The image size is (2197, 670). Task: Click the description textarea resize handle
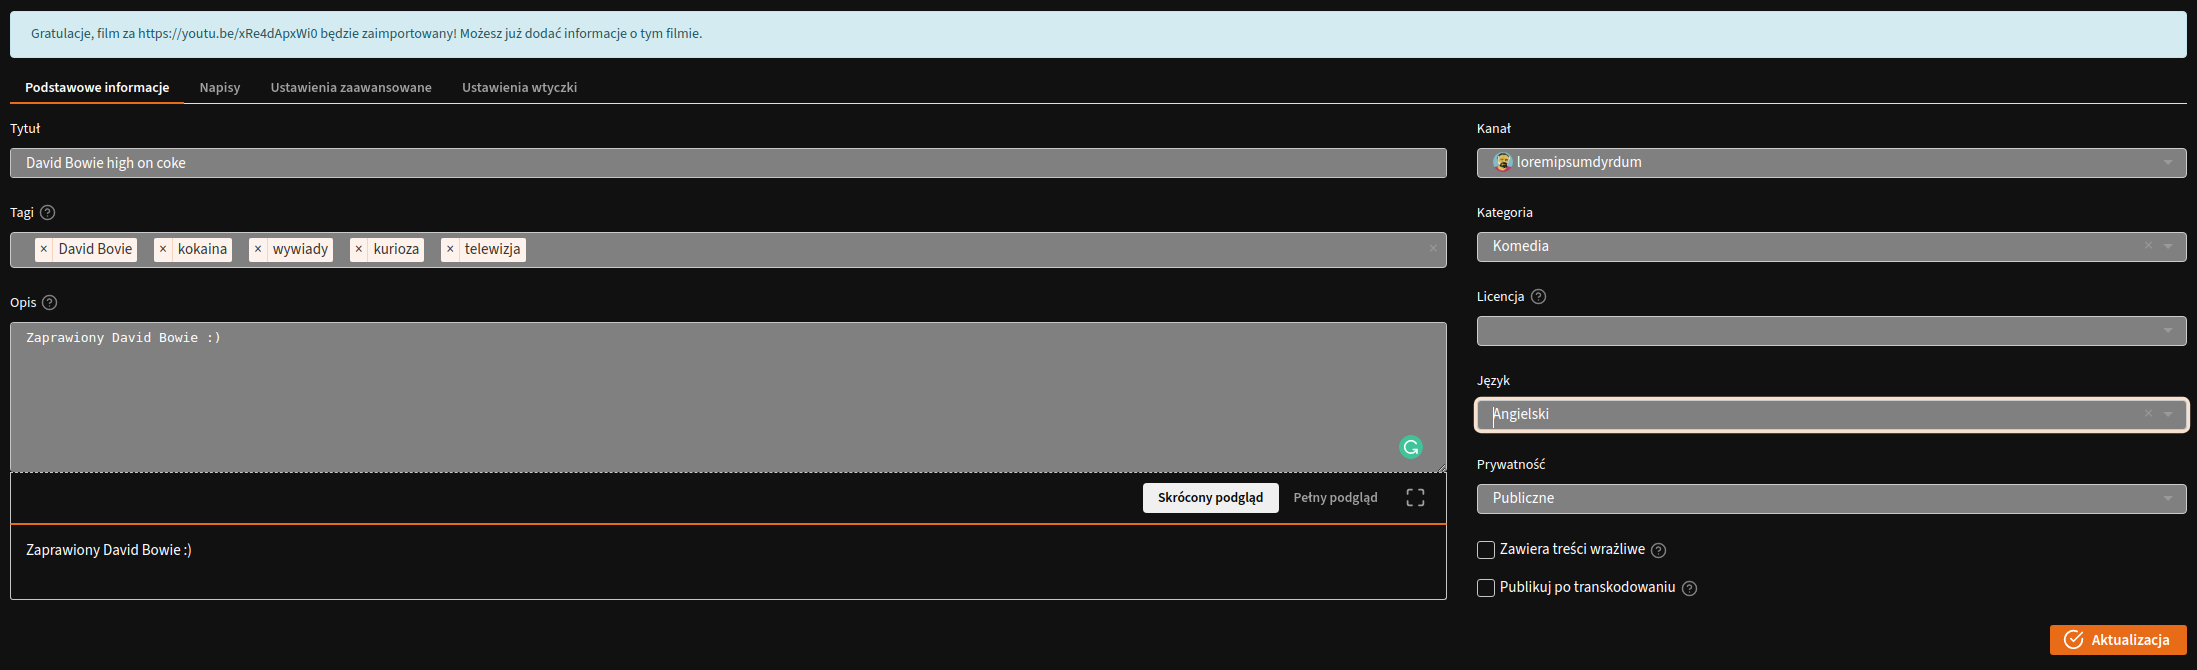(x=1441, y=467)
